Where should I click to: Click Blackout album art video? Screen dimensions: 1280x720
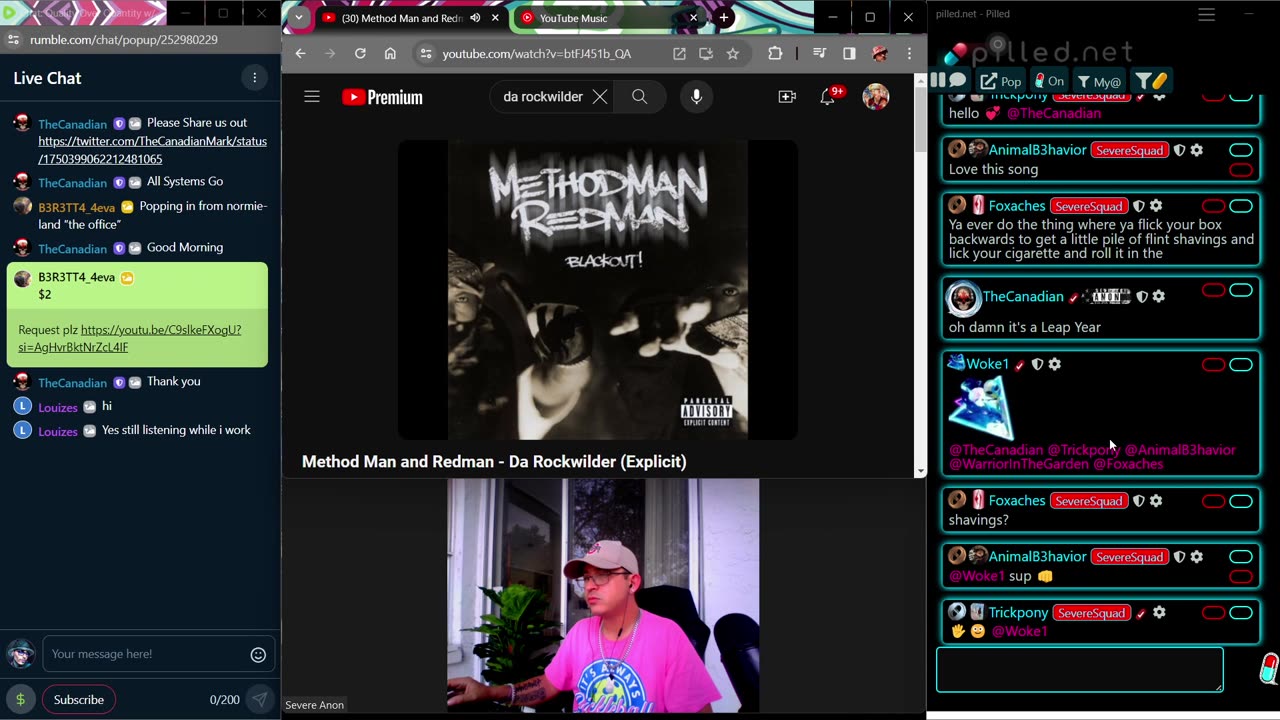click(x=598, y=290)
